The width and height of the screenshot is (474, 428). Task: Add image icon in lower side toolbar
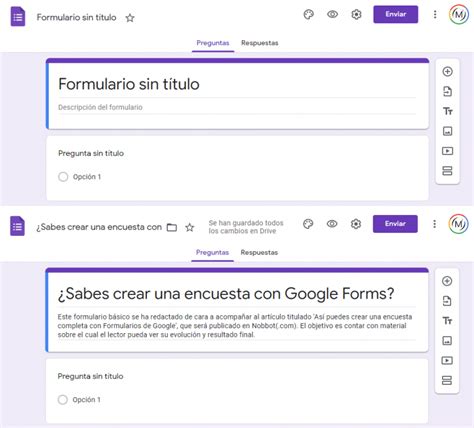point(447,341)
